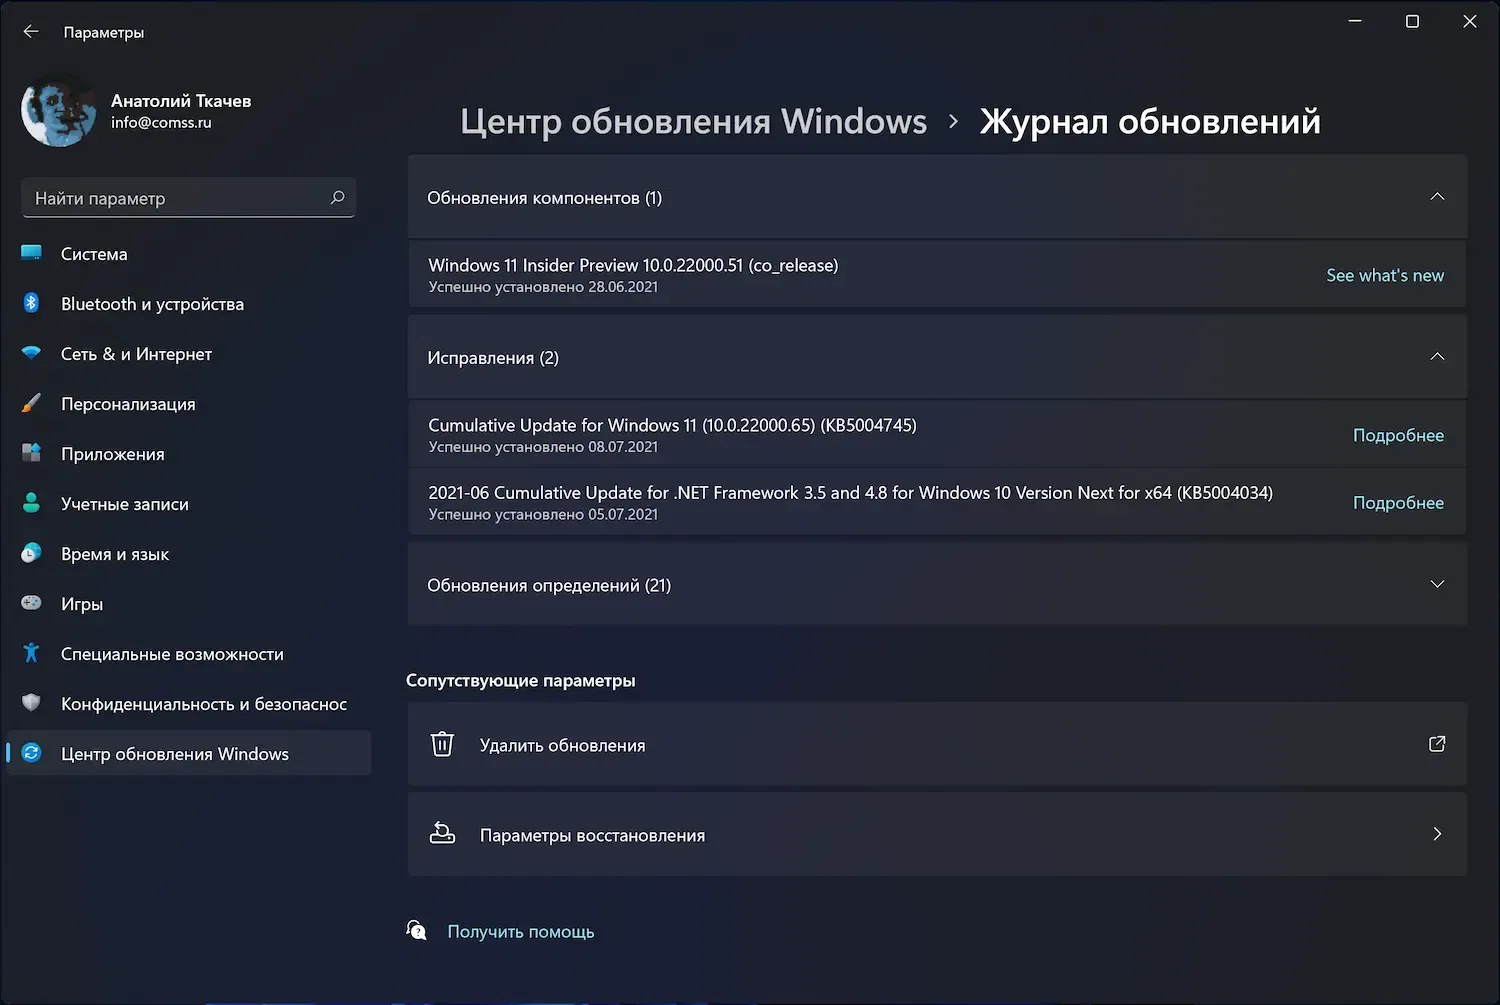Click Получить помощь link
This screenshot has height=1005, width=1500.
(521, 931)
